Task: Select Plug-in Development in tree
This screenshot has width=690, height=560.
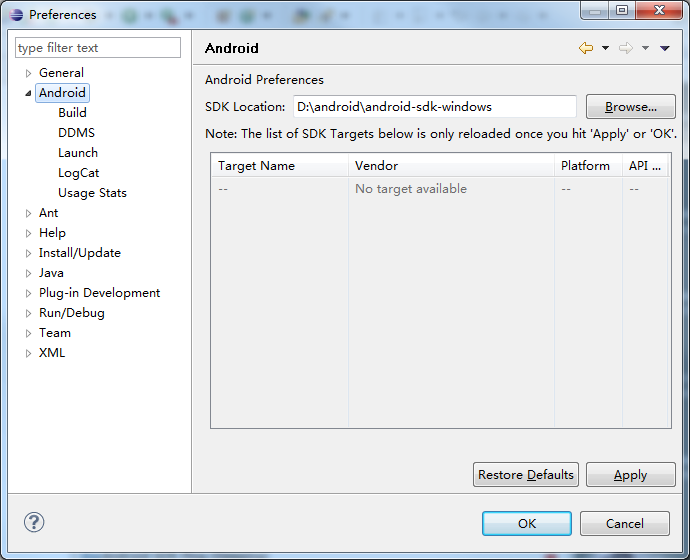Action: pos(99,293)
